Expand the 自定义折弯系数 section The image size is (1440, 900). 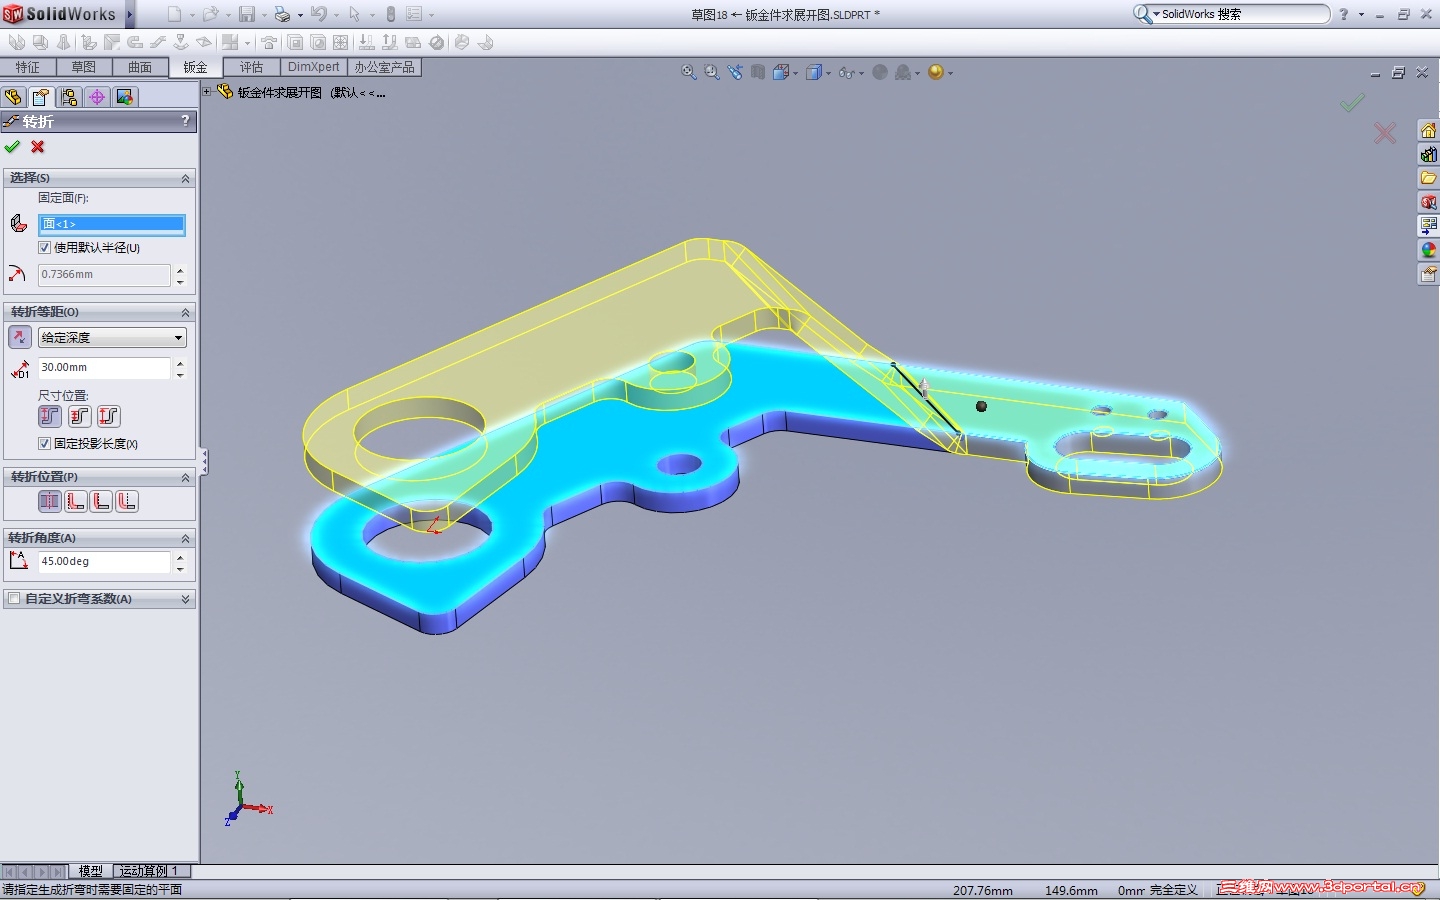[x=185, y=599]
